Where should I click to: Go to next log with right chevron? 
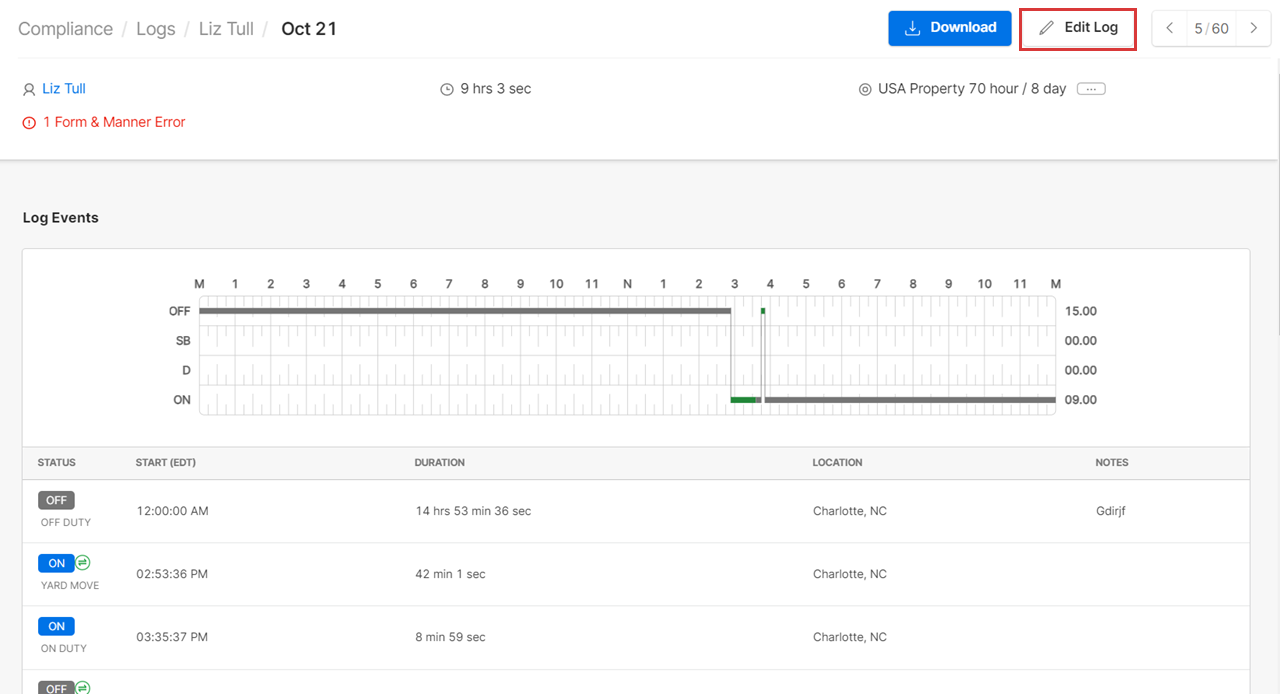pyautogui.click(x=1253, y=29)
